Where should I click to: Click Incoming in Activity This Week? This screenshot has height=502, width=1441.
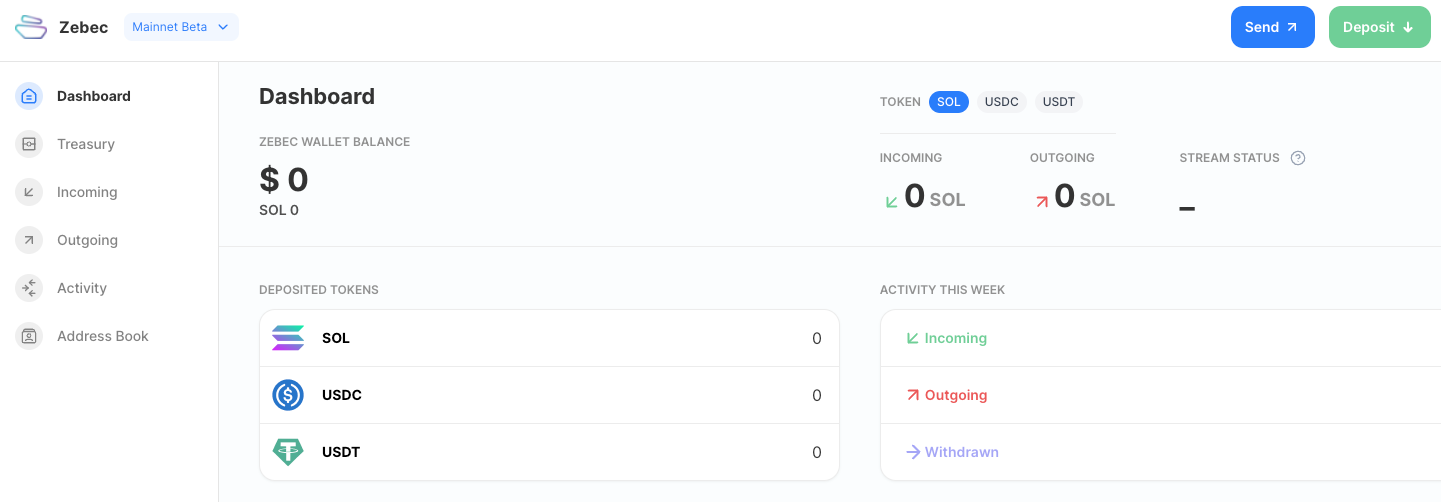point(956,338)
